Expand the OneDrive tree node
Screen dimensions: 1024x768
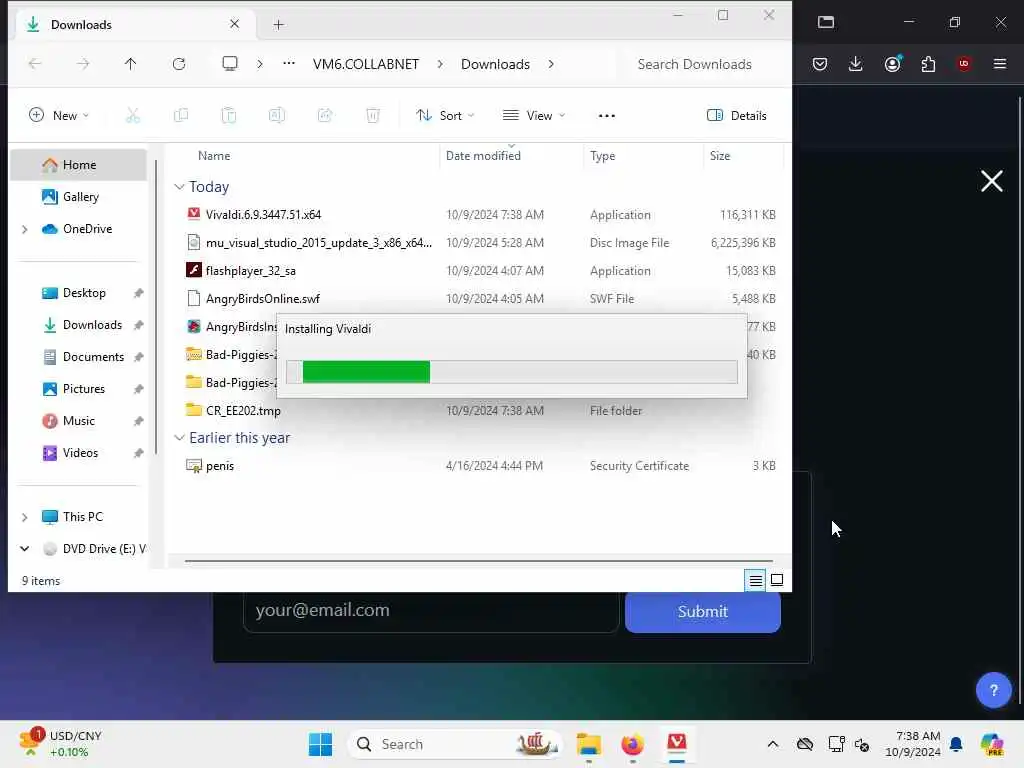pyautogui.click(x=25, y=229)
